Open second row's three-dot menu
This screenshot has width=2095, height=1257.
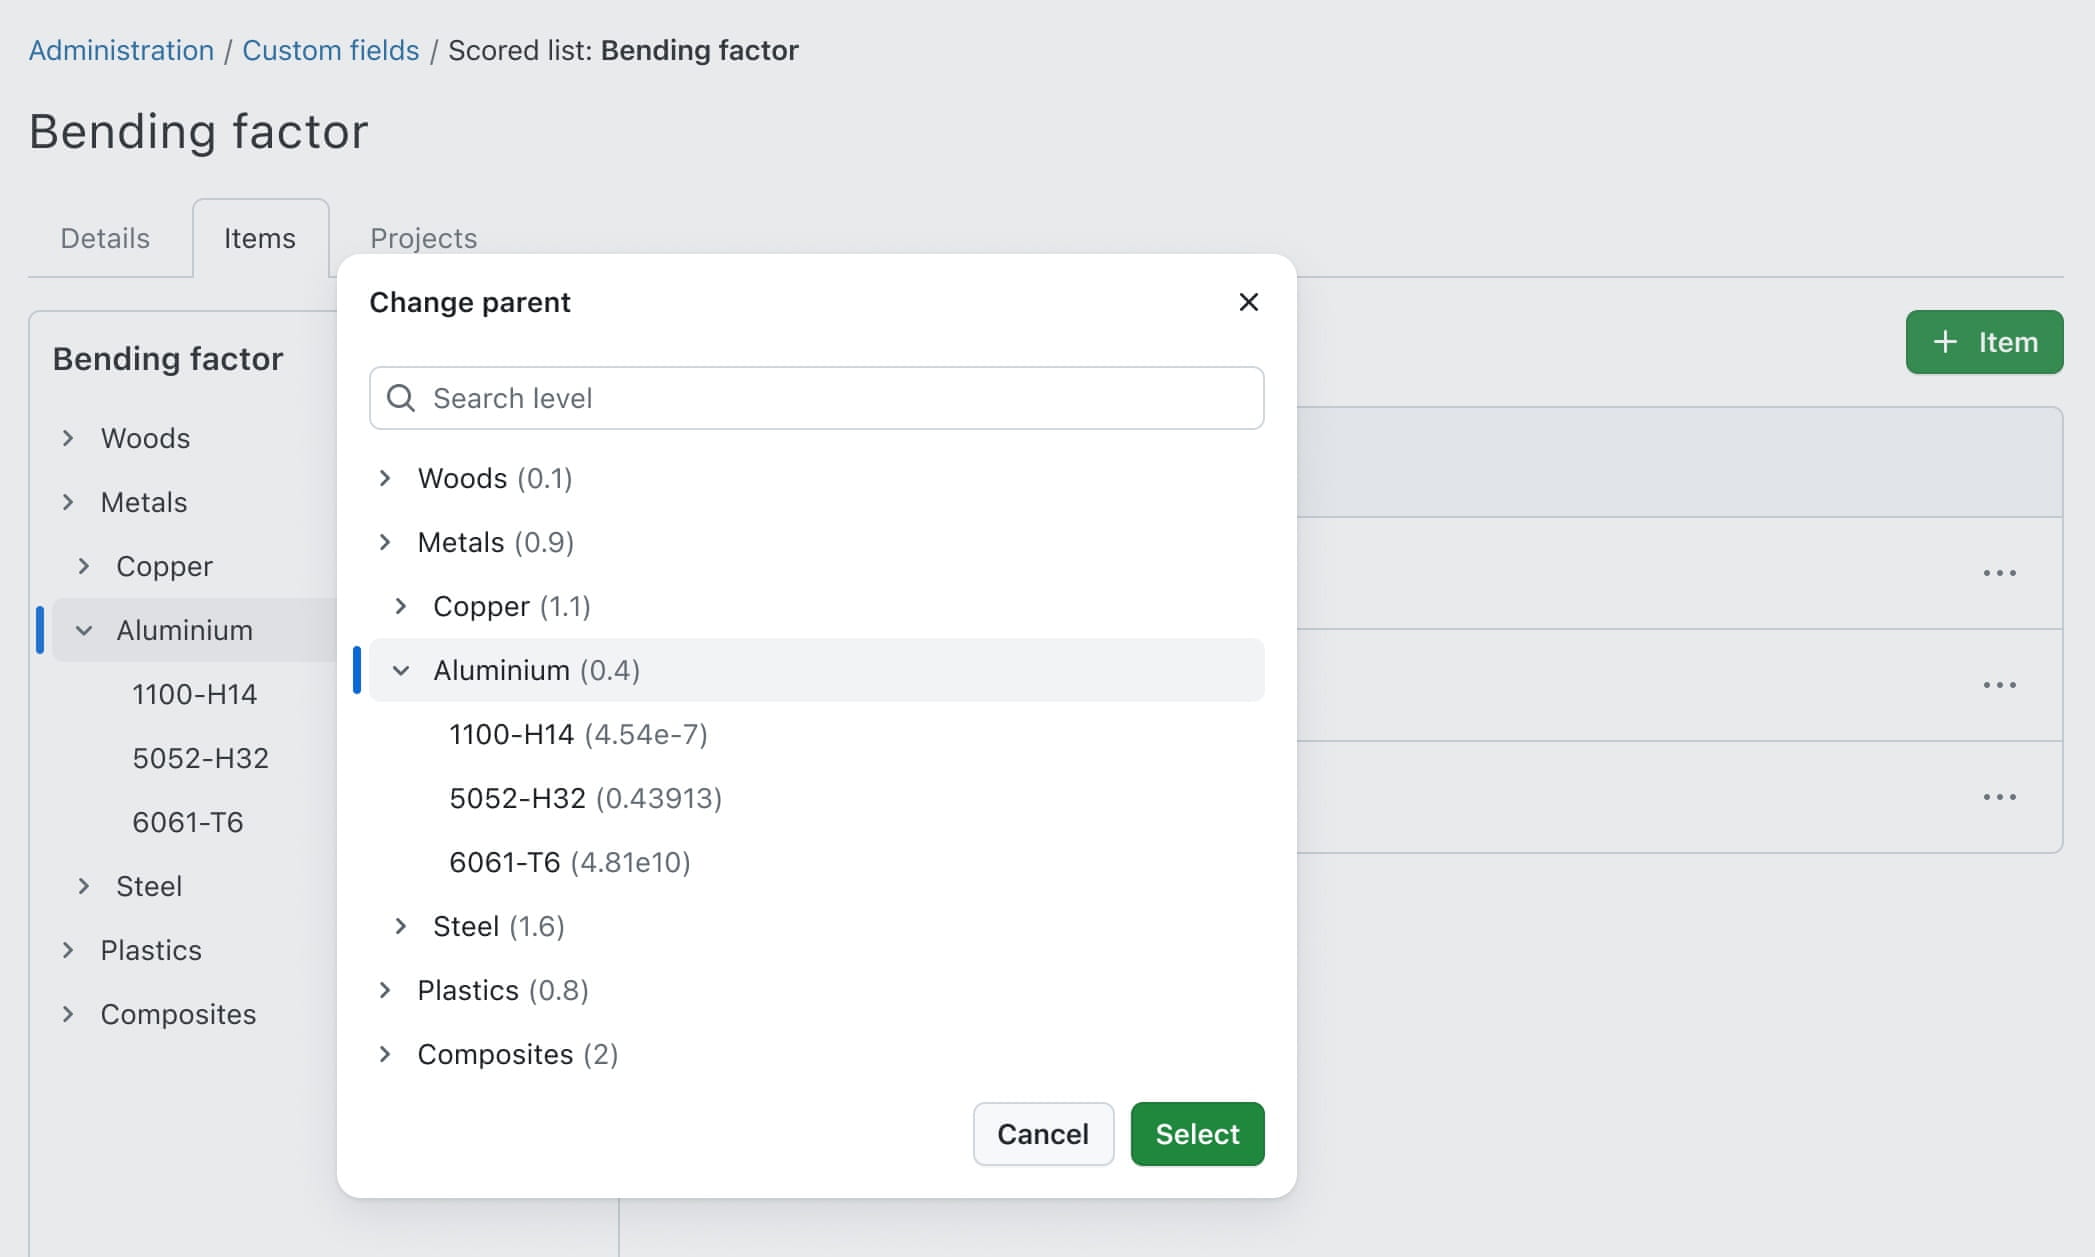coord(1999,685)
